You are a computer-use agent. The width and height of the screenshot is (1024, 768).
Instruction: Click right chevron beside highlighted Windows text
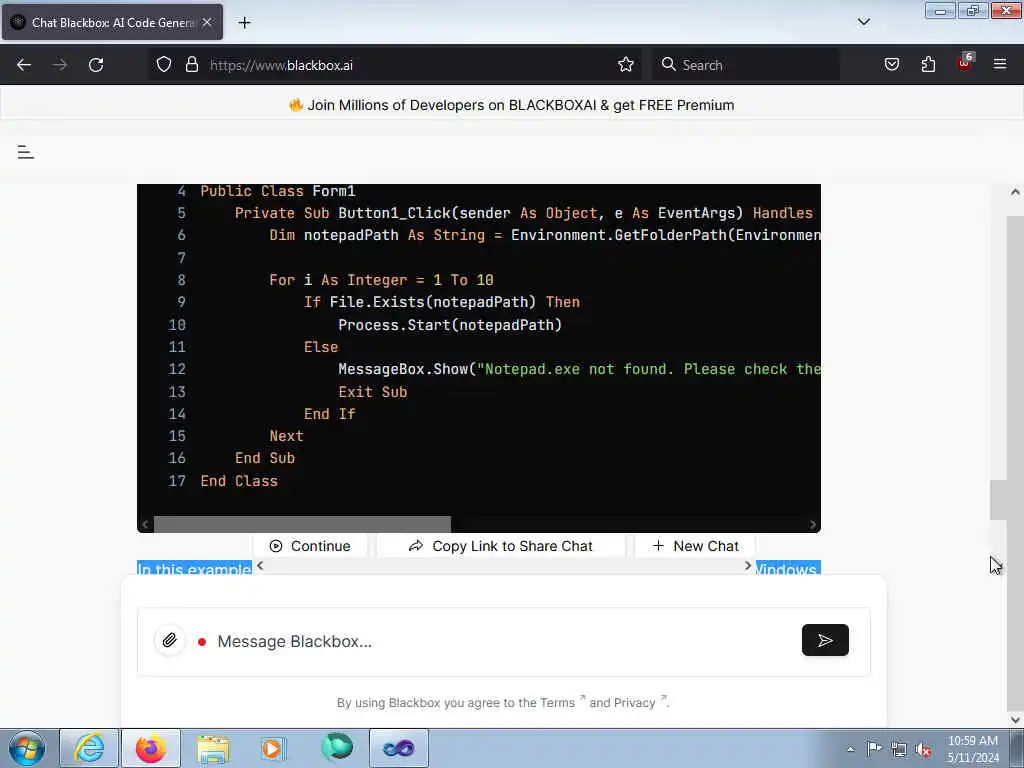click(x=748, y=566)
